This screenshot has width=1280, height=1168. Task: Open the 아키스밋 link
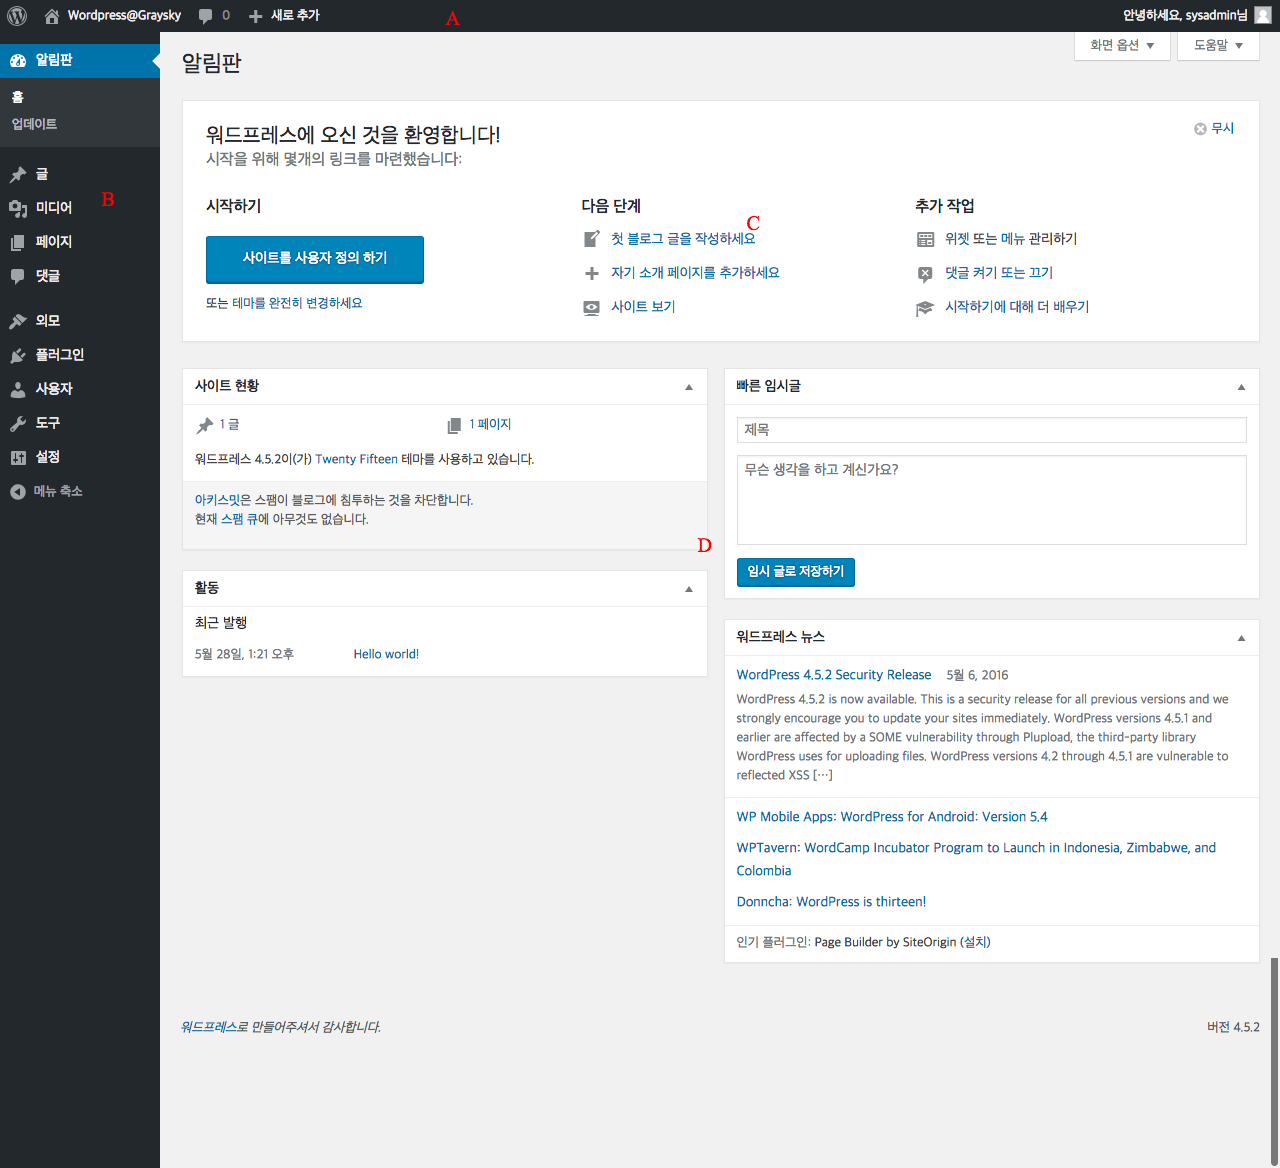(217, 500)
